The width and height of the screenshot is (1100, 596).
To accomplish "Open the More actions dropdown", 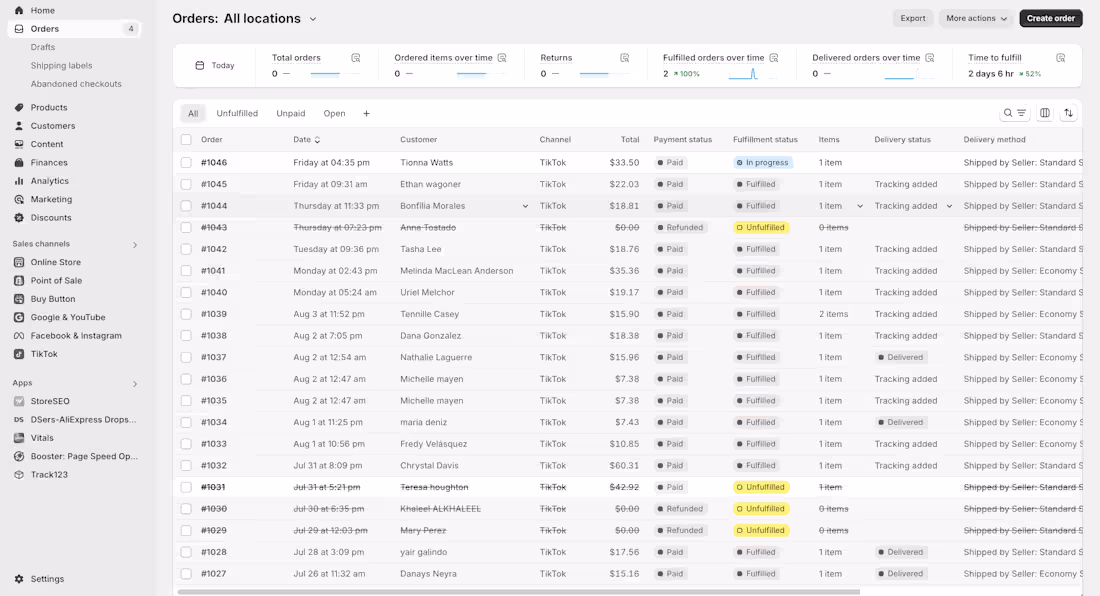I will (x=974, y=17).
